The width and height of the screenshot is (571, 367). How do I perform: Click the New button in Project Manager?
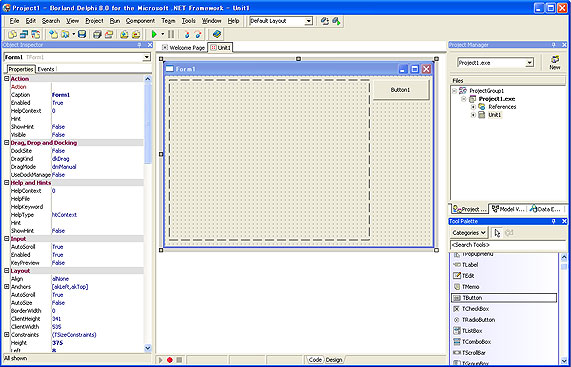555,62
